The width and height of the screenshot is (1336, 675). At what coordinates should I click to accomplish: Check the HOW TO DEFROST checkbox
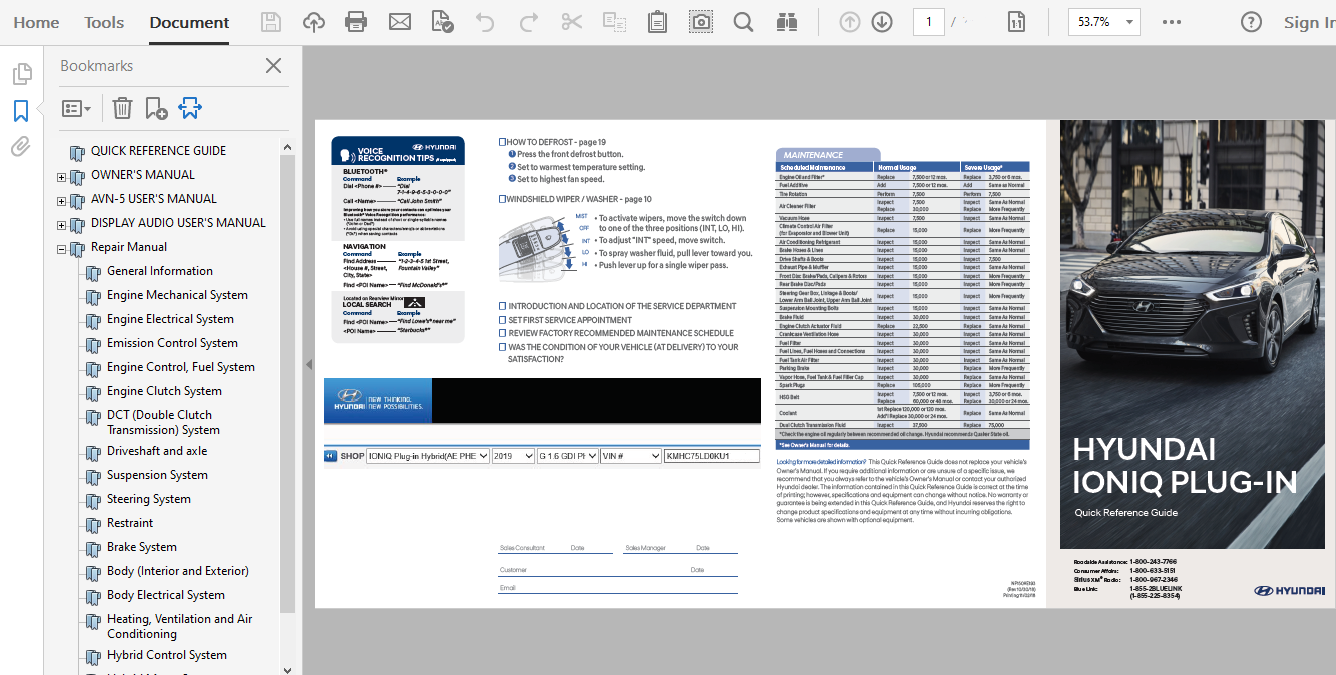503,142
